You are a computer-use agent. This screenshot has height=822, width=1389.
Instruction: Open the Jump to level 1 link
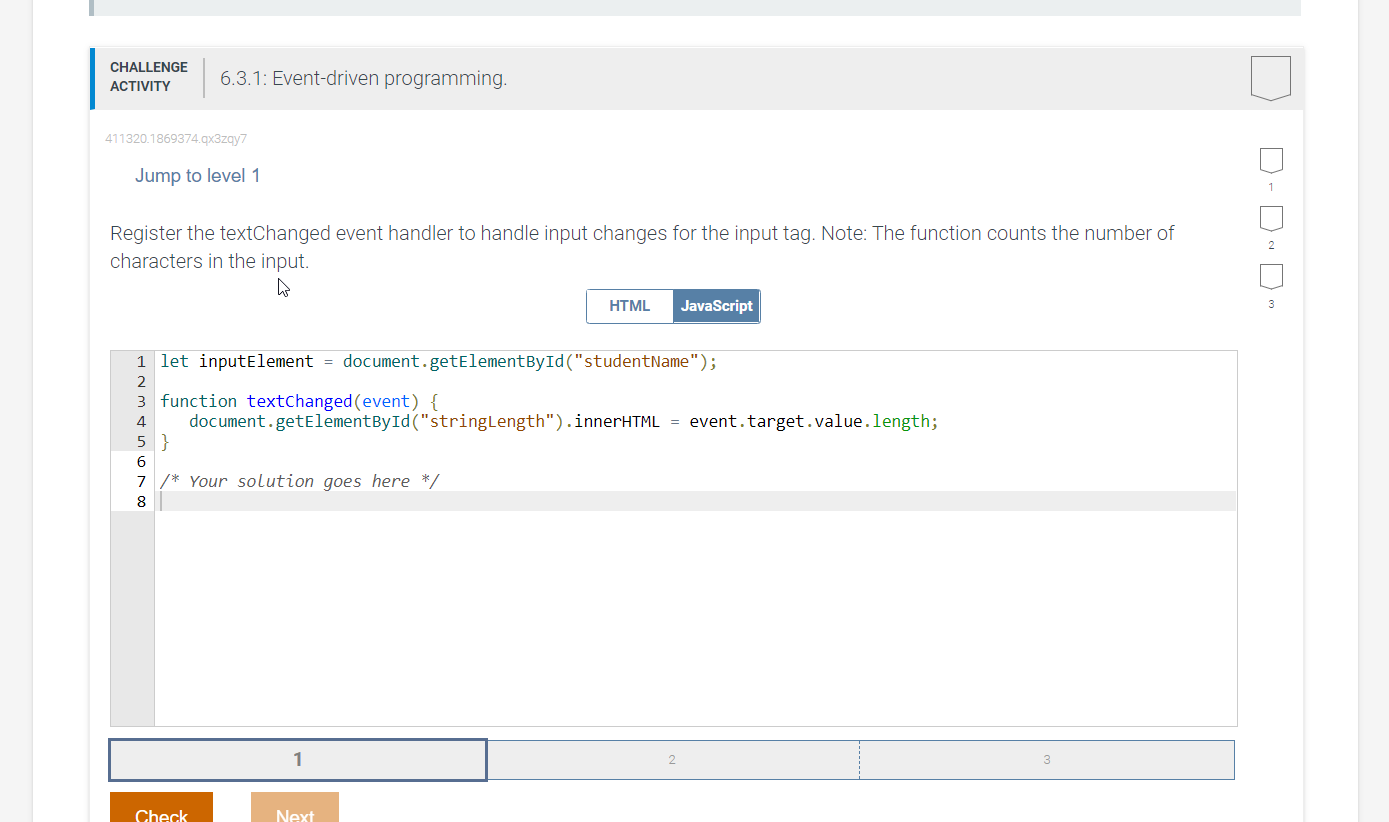point(197,175)
